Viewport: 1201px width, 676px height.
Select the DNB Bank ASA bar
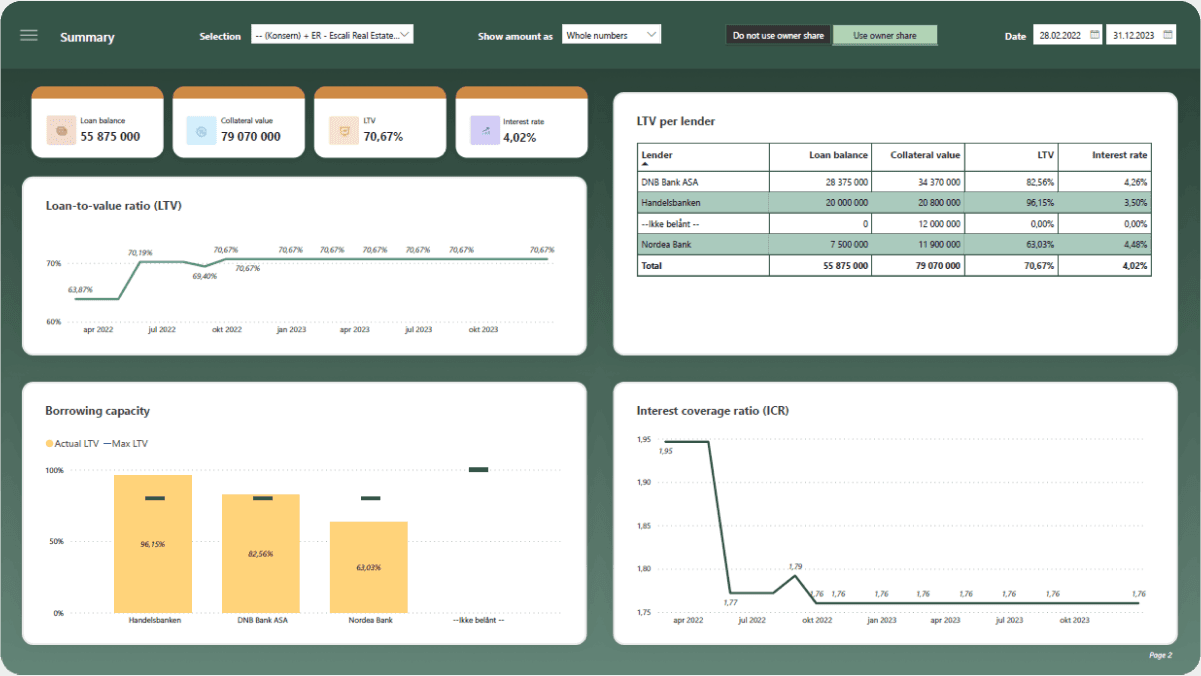[x=261, y=553]
